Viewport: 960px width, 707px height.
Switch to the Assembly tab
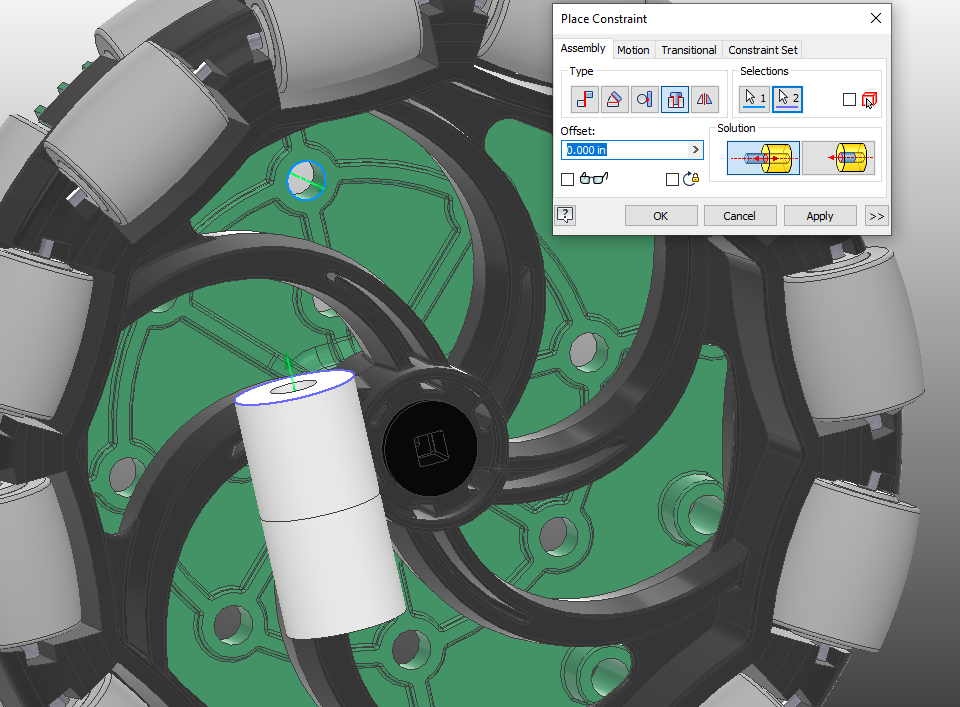click(x=583, y=48)
